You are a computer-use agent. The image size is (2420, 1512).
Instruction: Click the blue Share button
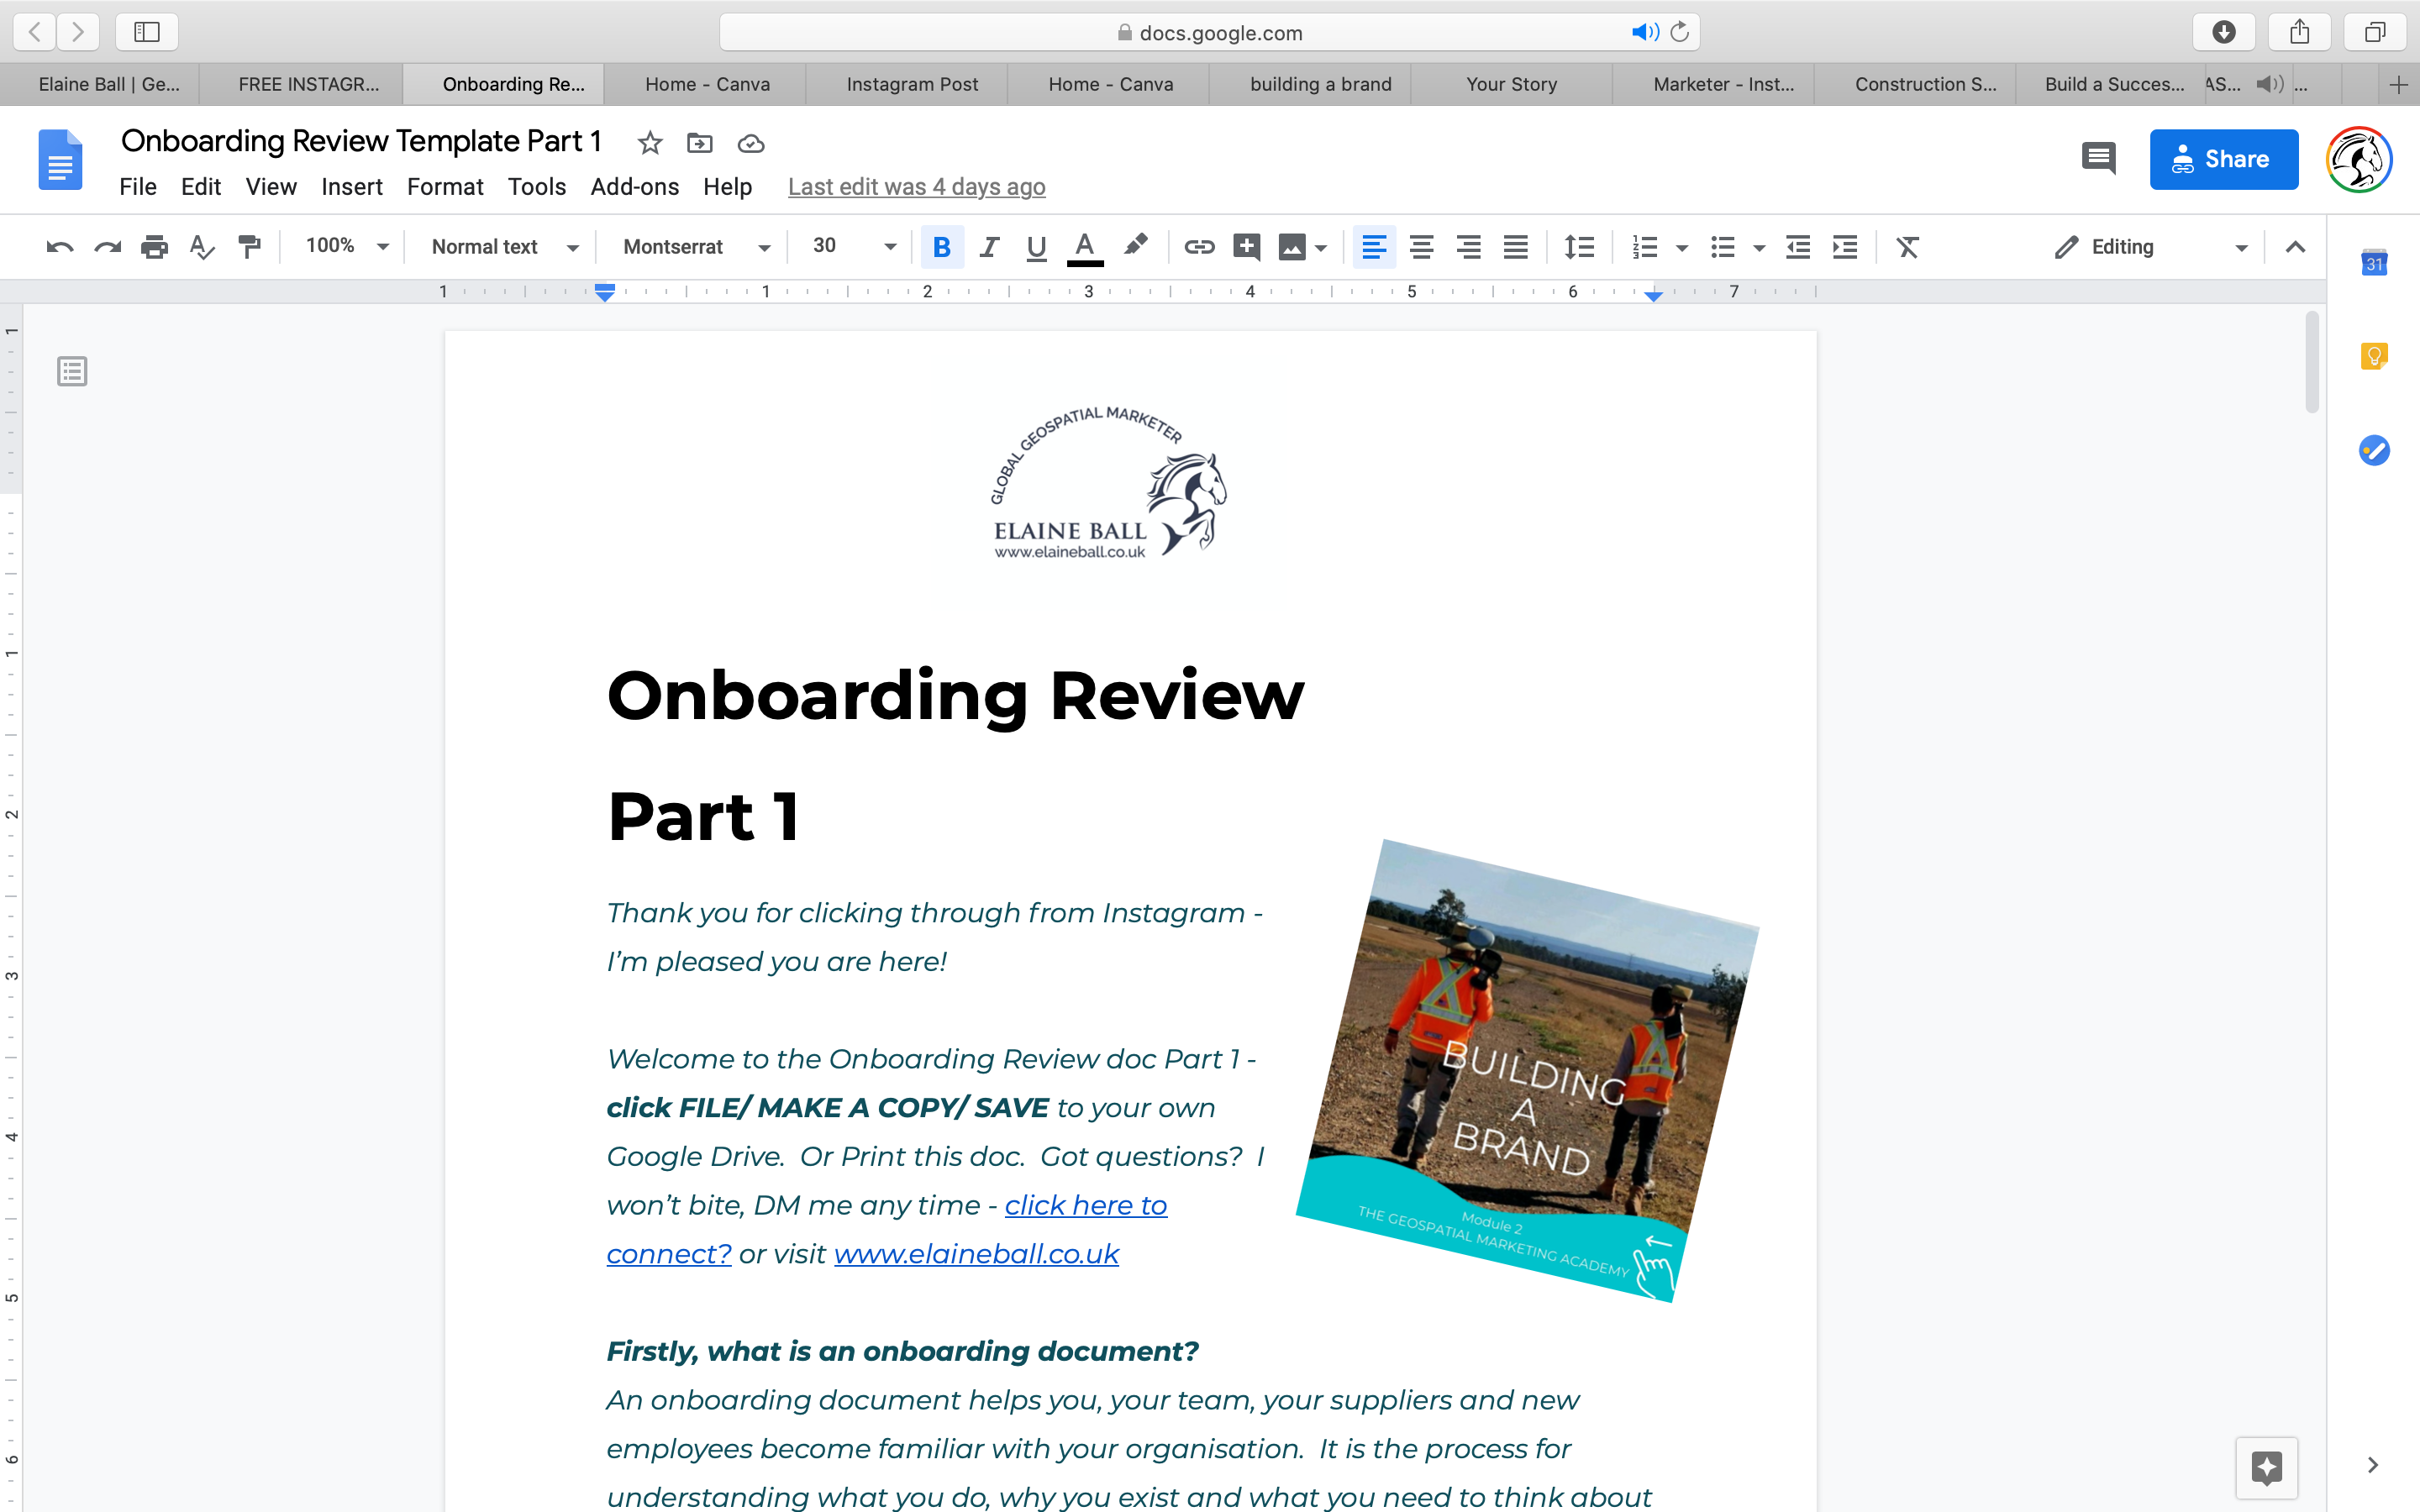tap(2224, 159)
